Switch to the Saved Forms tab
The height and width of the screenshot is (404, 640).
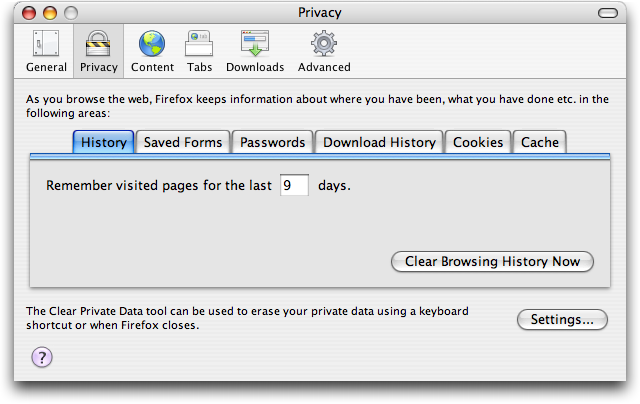[183, 142]
